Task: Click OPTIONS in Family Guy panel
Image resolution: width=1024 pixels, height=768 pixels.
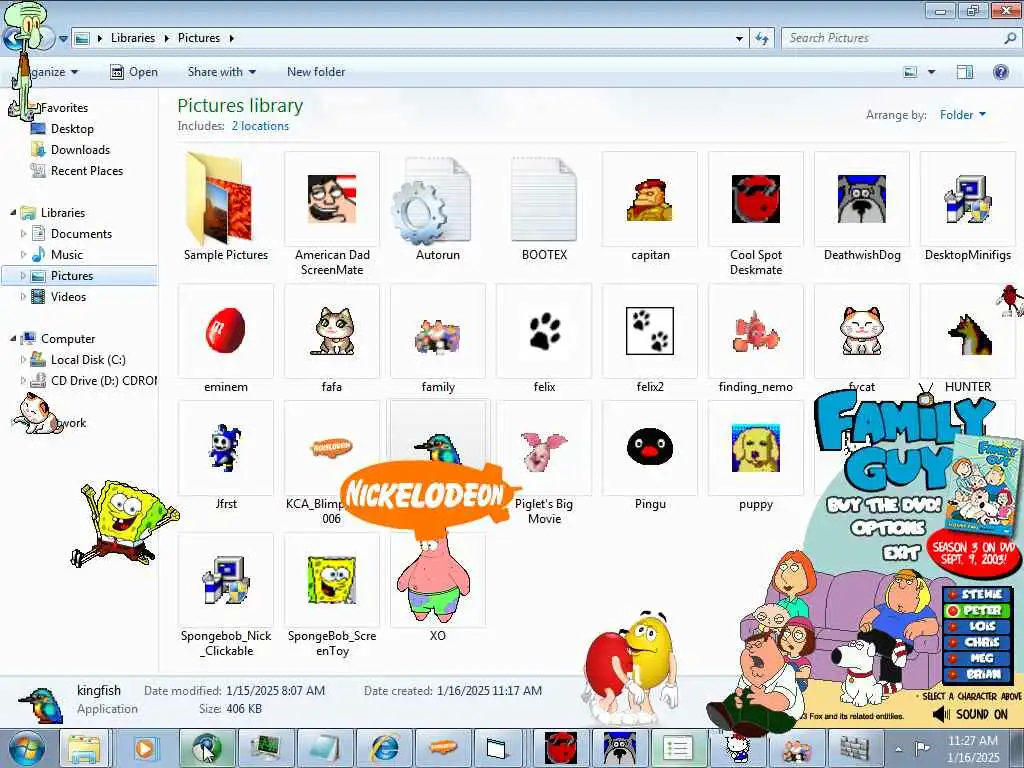Action: pos(888,528)
